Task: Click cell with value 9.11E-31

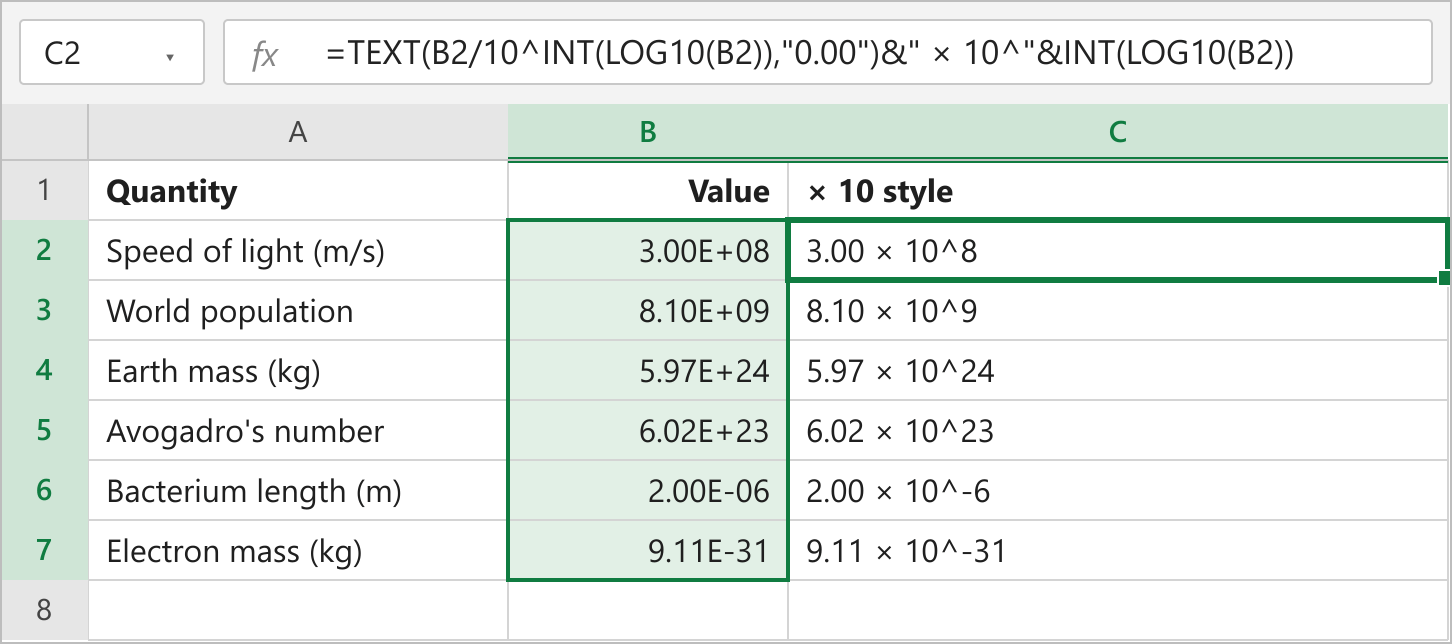Action: (x=648, y=550)
